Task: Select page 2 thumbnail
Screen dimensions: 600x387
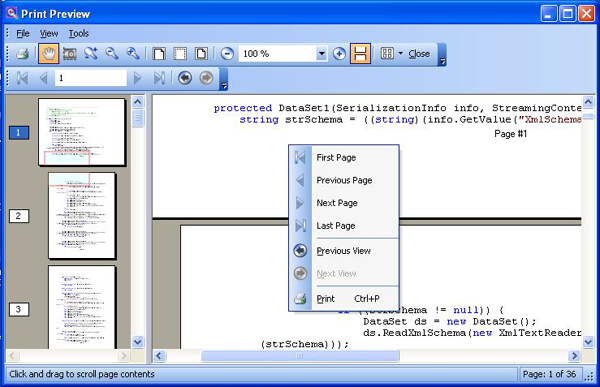Action: 82,216
